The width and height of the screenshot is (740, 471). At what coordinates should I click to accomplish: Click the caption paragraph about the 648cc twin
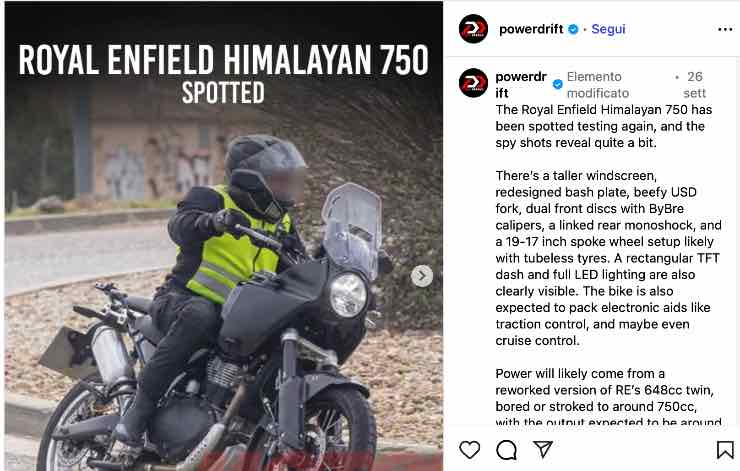tap(608, 397)
